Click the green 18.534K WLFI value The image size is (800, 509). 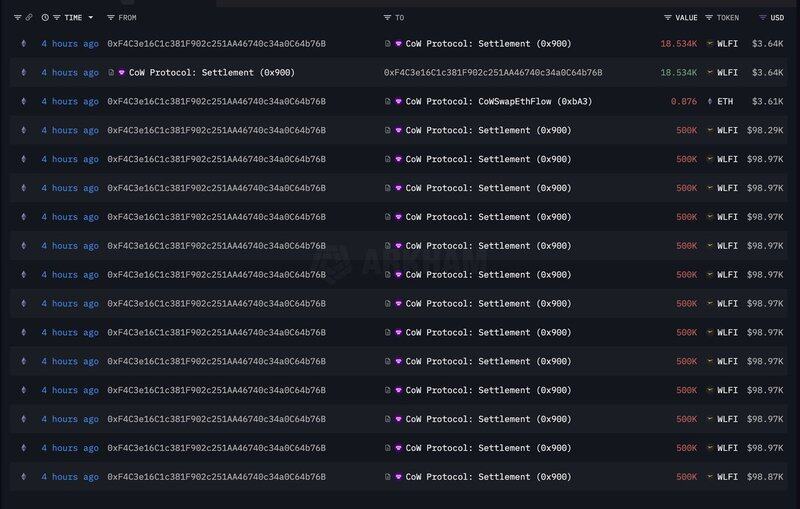678,73
